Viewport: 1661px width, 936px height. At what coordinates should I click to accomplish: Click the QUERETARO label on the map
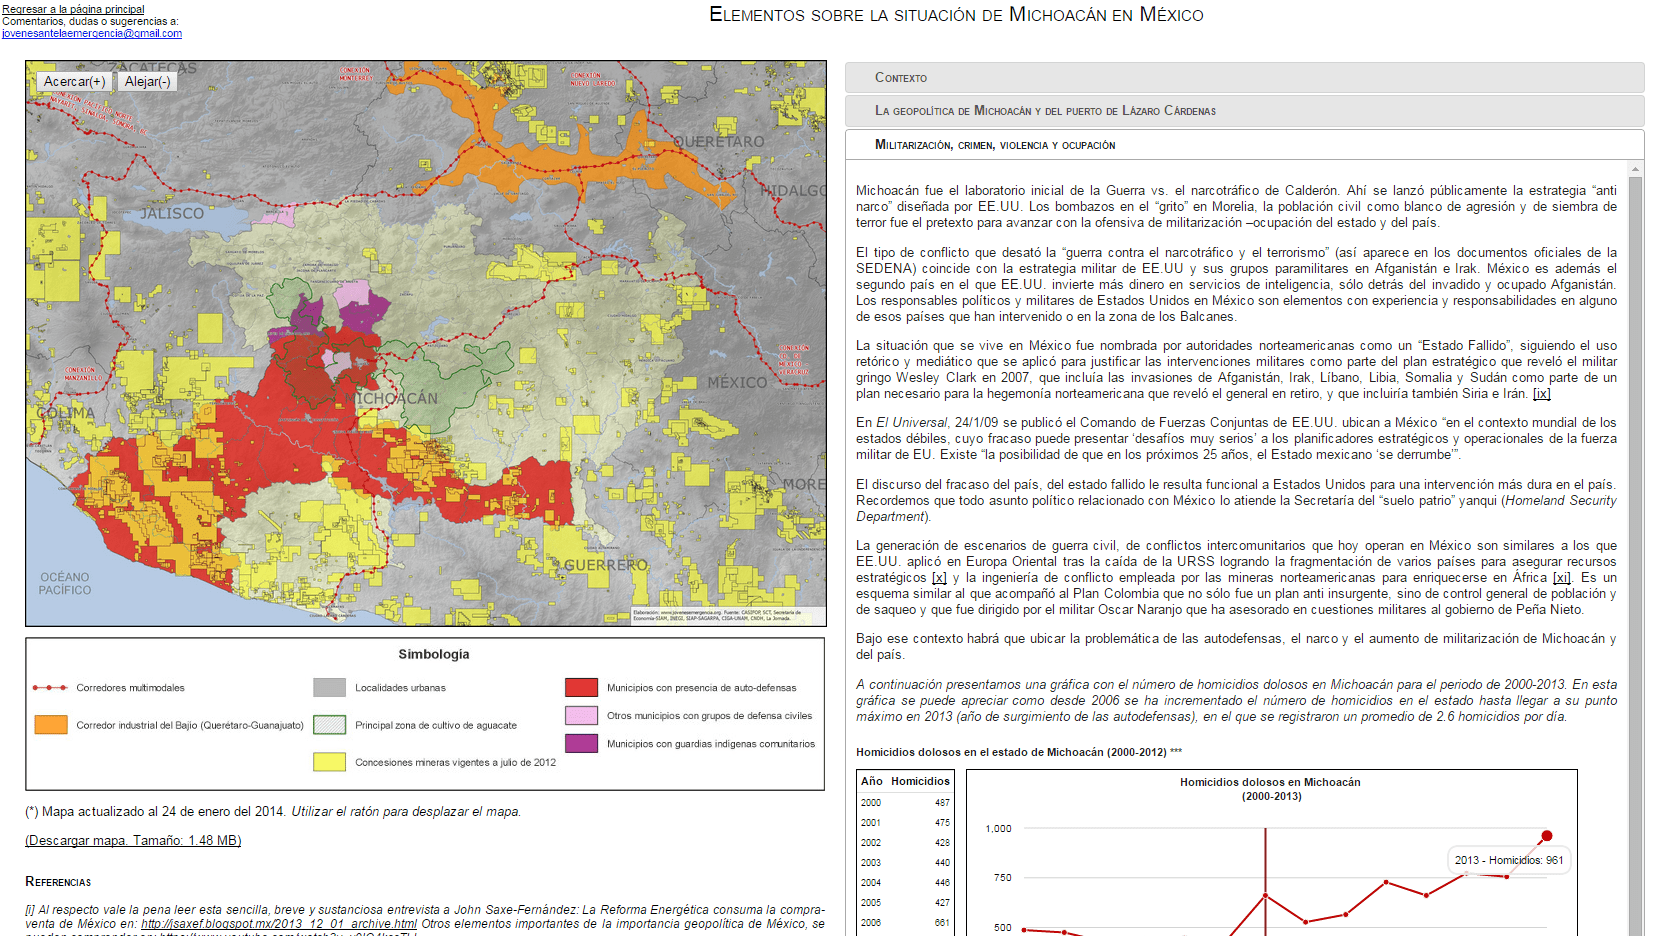click(x=718, y=142)
